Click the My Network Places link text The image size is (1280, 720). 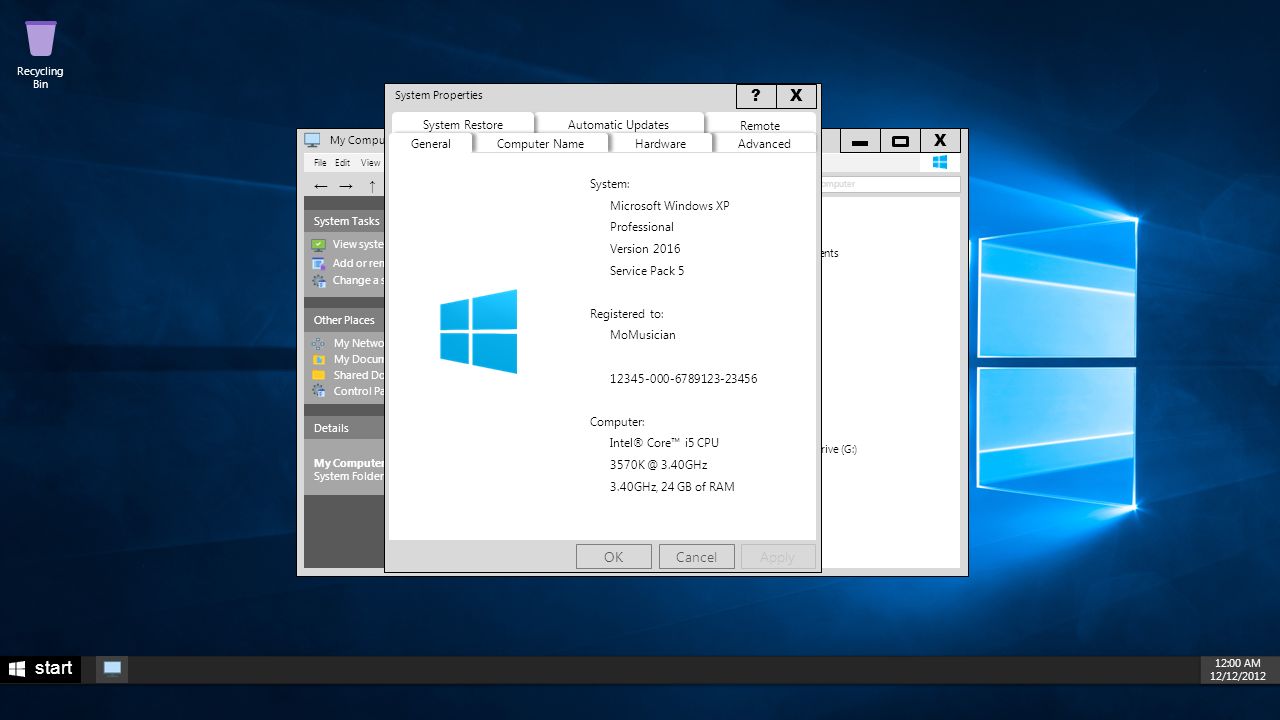pyautogui.click(x=359, y=343)
